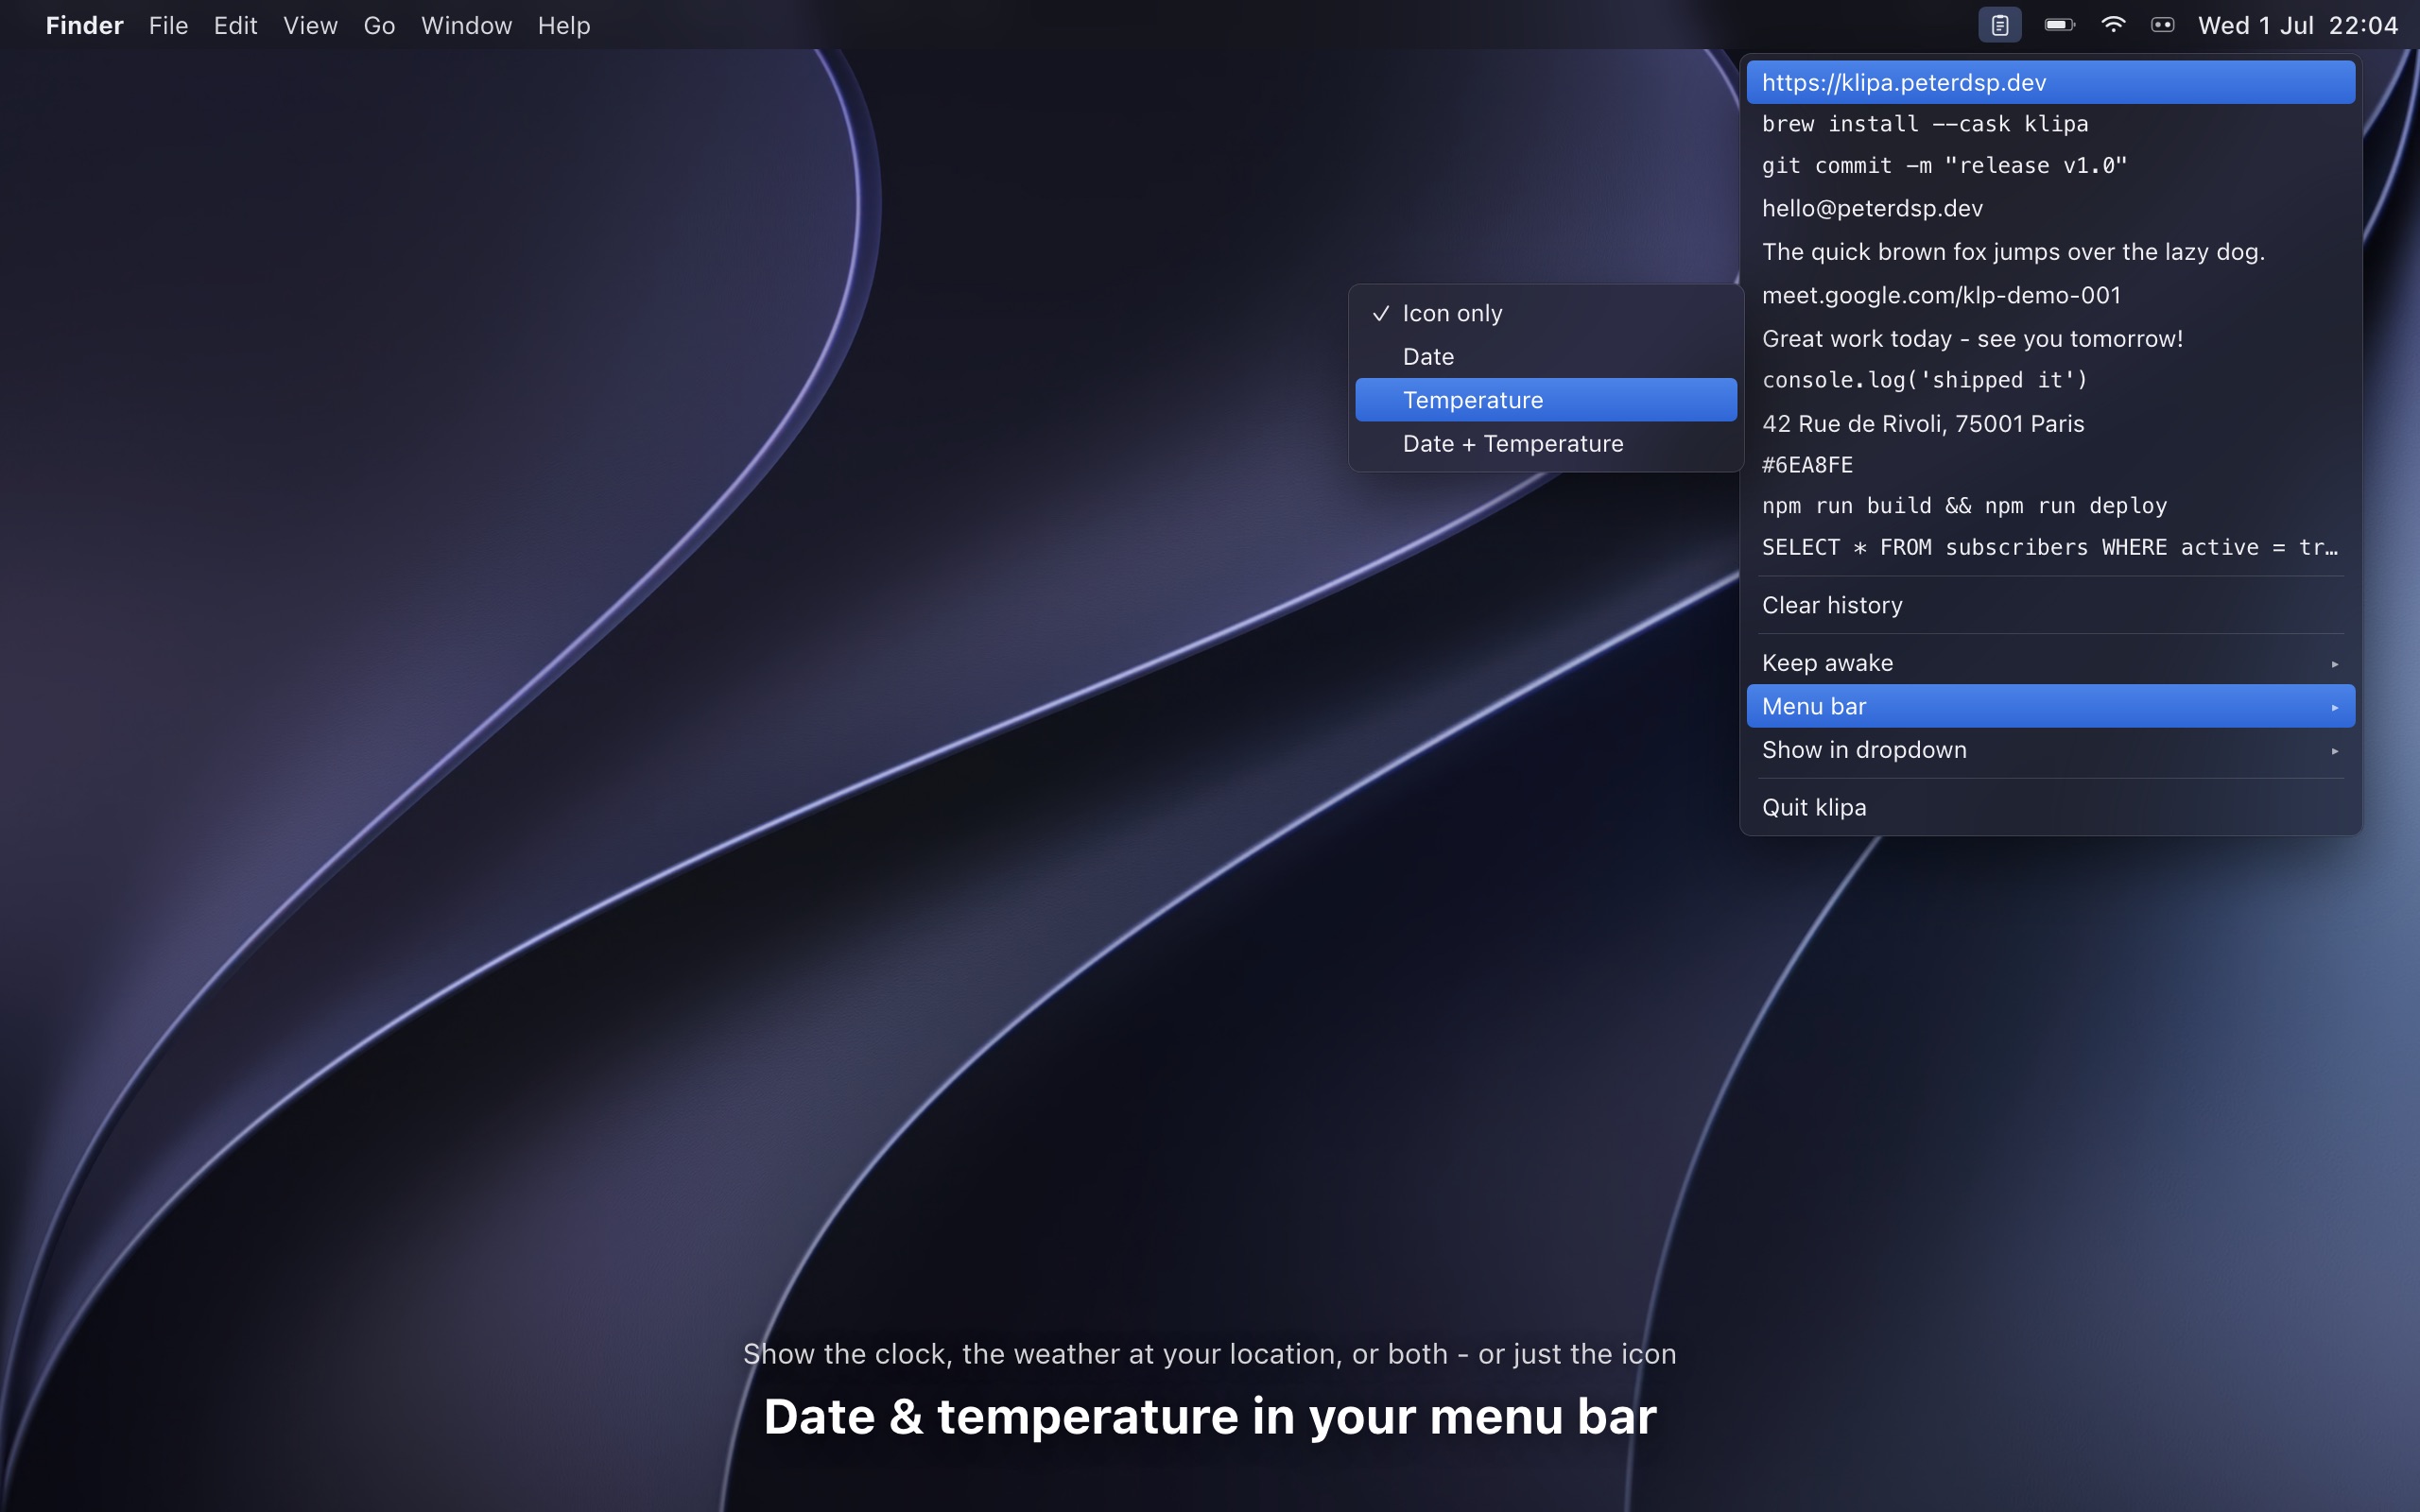Viewport: 2420px width, 1512px height.
Task: Pick the brew install --cask klipa entry
Action: 2050,124
